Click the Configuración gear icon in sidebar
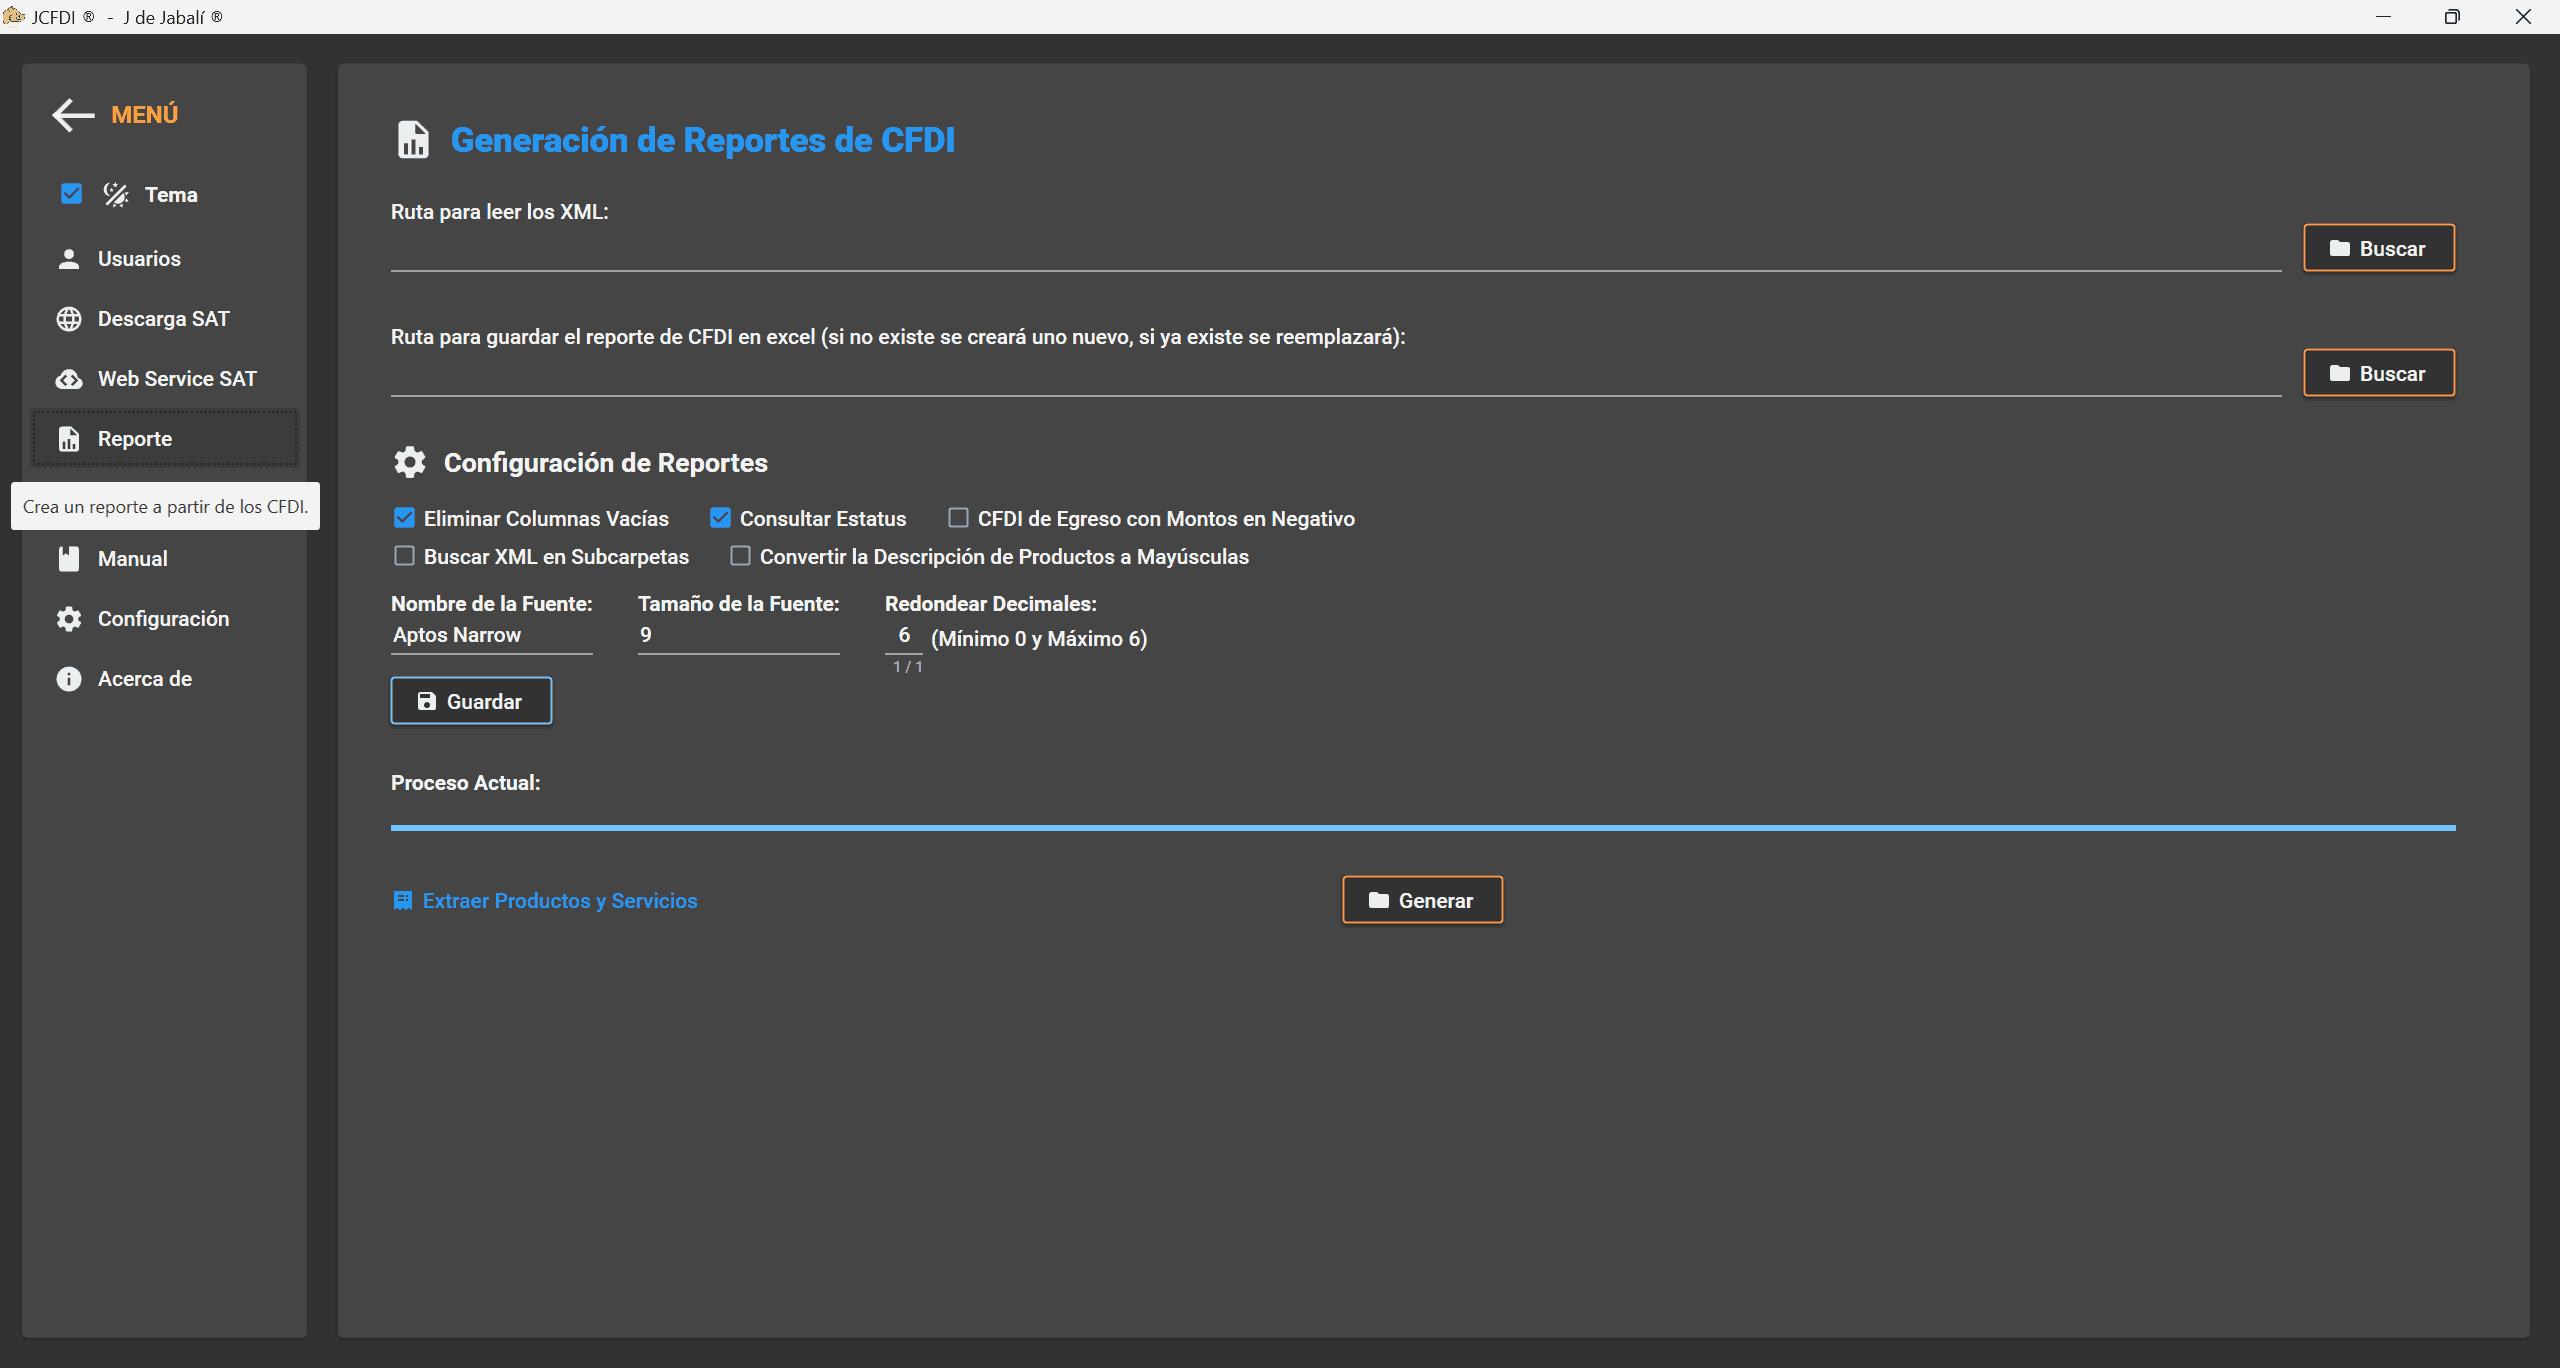Image resolution: width=2560 pixels, height=1368 pixels. pyautogui.click(x=69, y=619)
